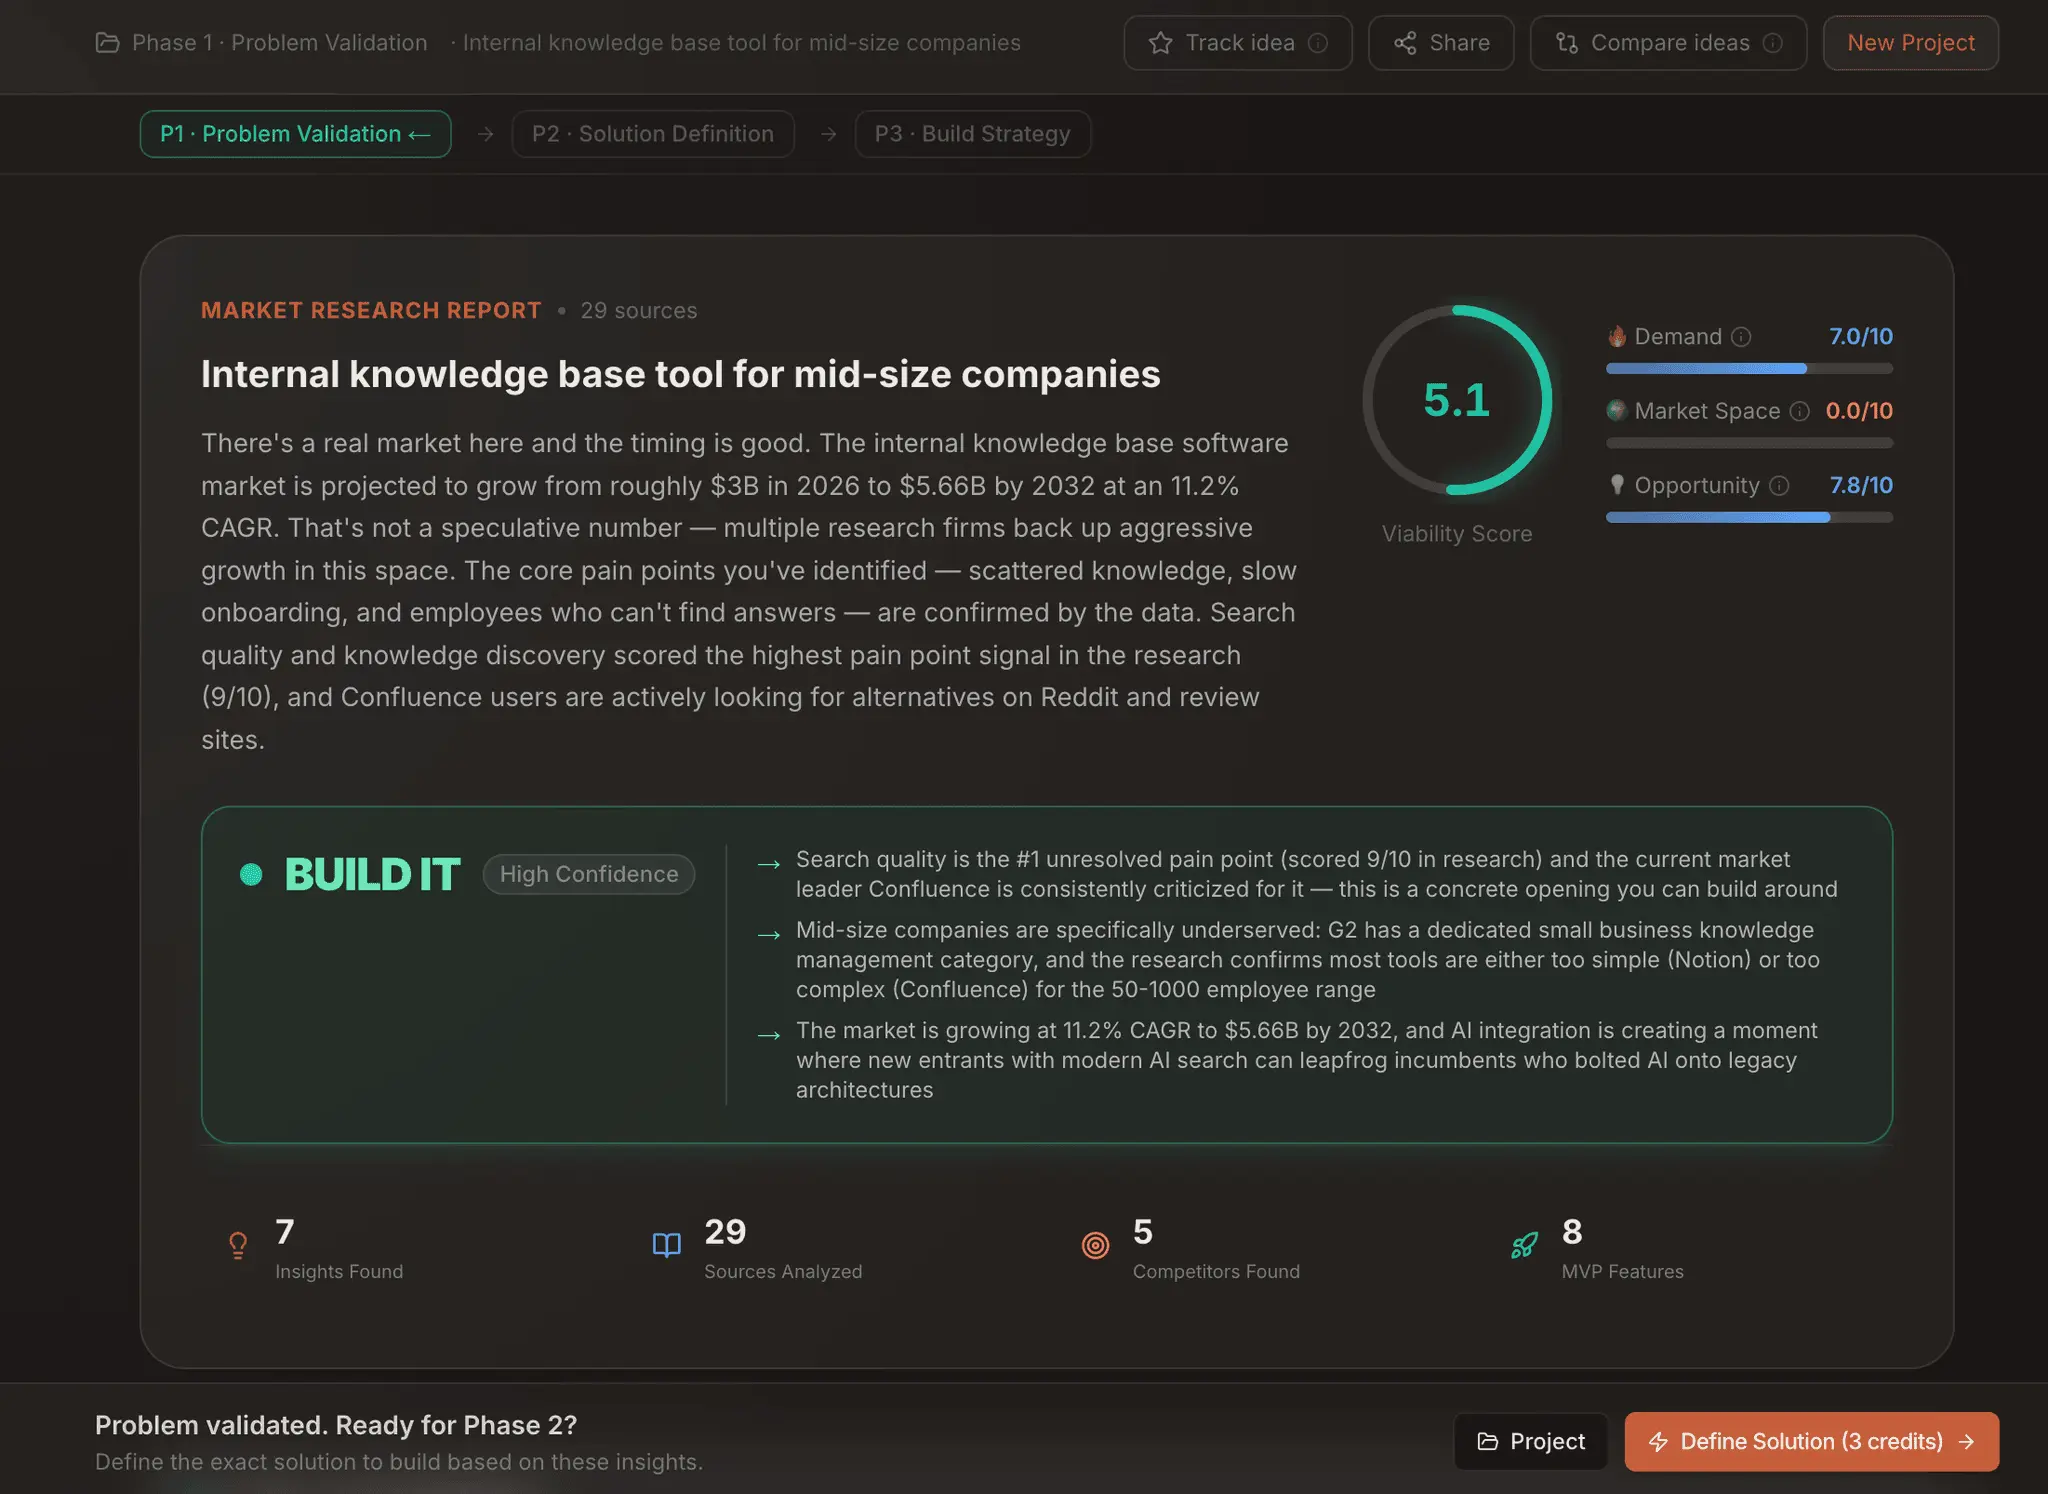Image resolution: width=2048 pixels, height=1494 pixels.
Task: Click the target icon for Competitors Found
Action: [1096, 1245]
